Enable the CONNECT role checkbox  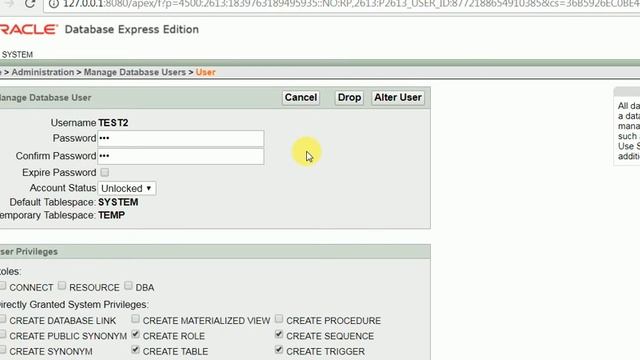click(x=2, y=285)
